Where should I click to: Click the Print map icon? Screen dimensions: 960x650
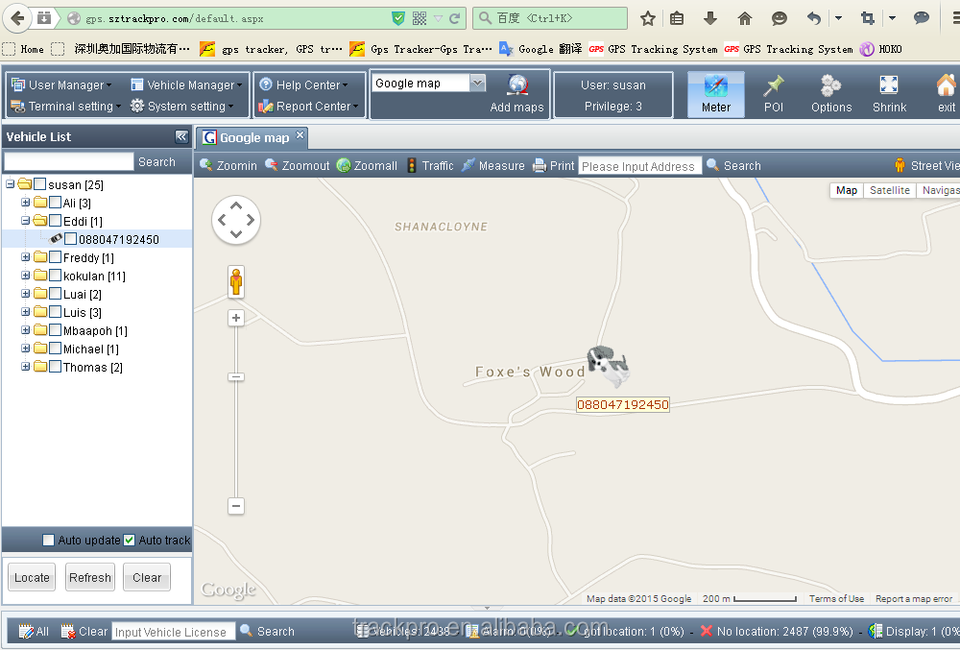tap(540, 166)
